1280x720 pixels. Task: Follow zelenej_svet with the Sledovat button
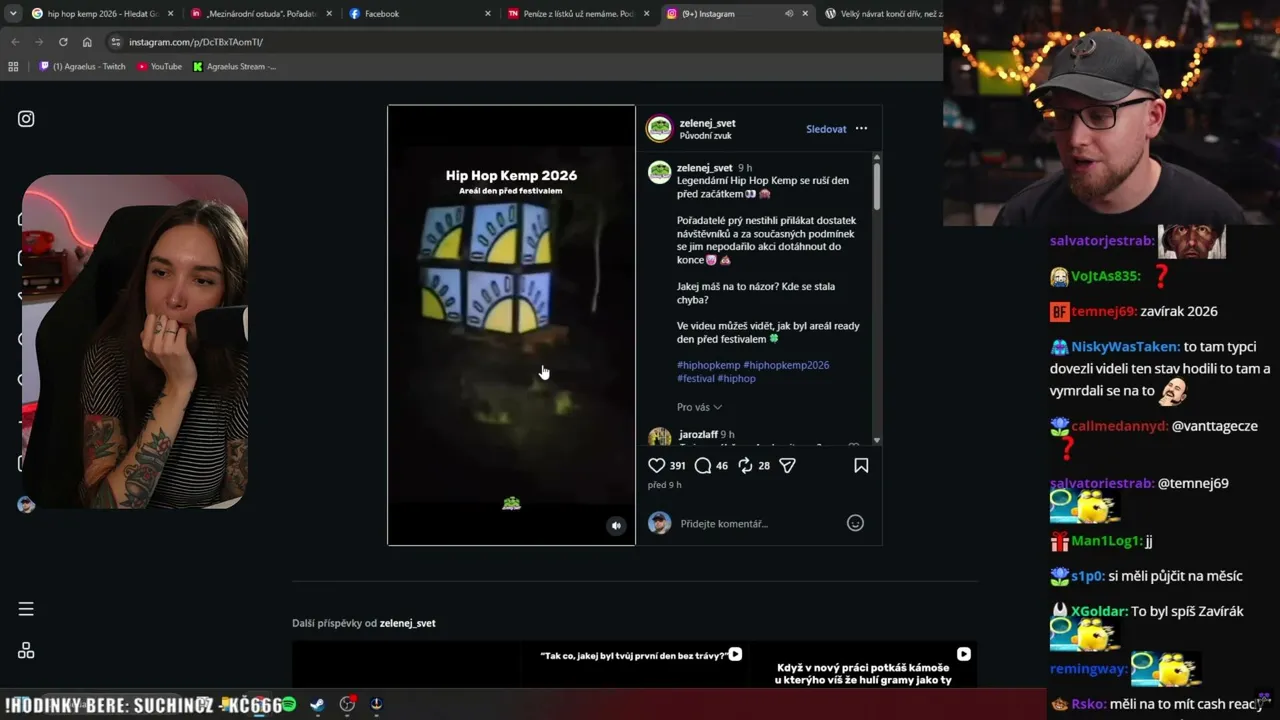pyautogui.click(x=826, y=129)
